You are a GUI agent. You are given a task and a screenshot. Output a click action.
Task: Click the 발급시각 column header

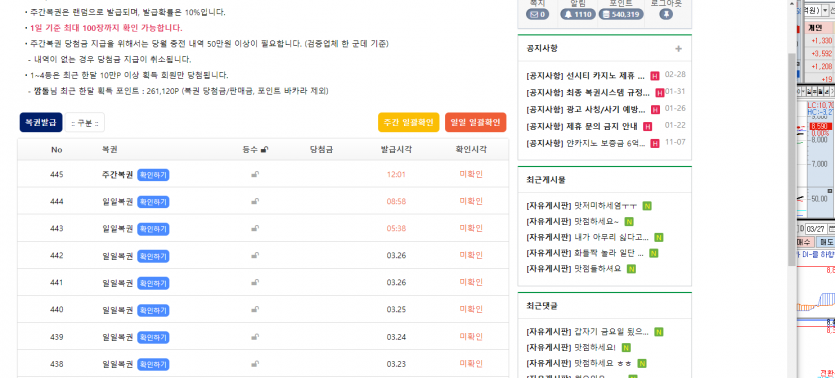point(396,150)
